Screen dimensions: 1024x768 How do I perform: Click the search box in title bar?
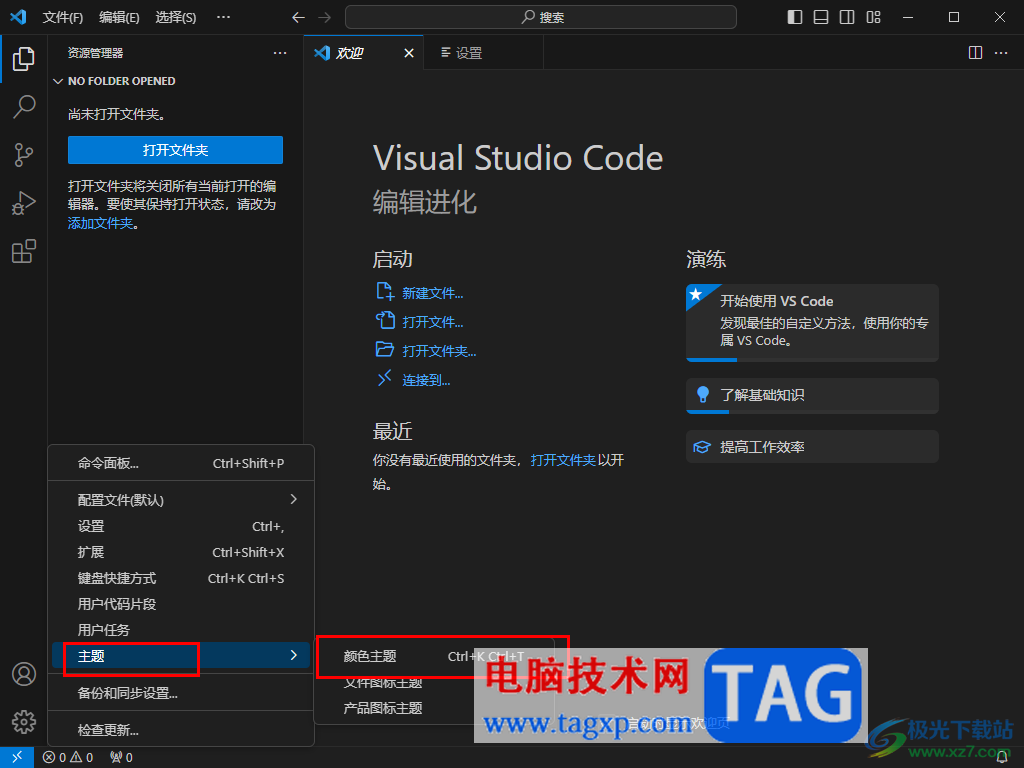(541, 17)
